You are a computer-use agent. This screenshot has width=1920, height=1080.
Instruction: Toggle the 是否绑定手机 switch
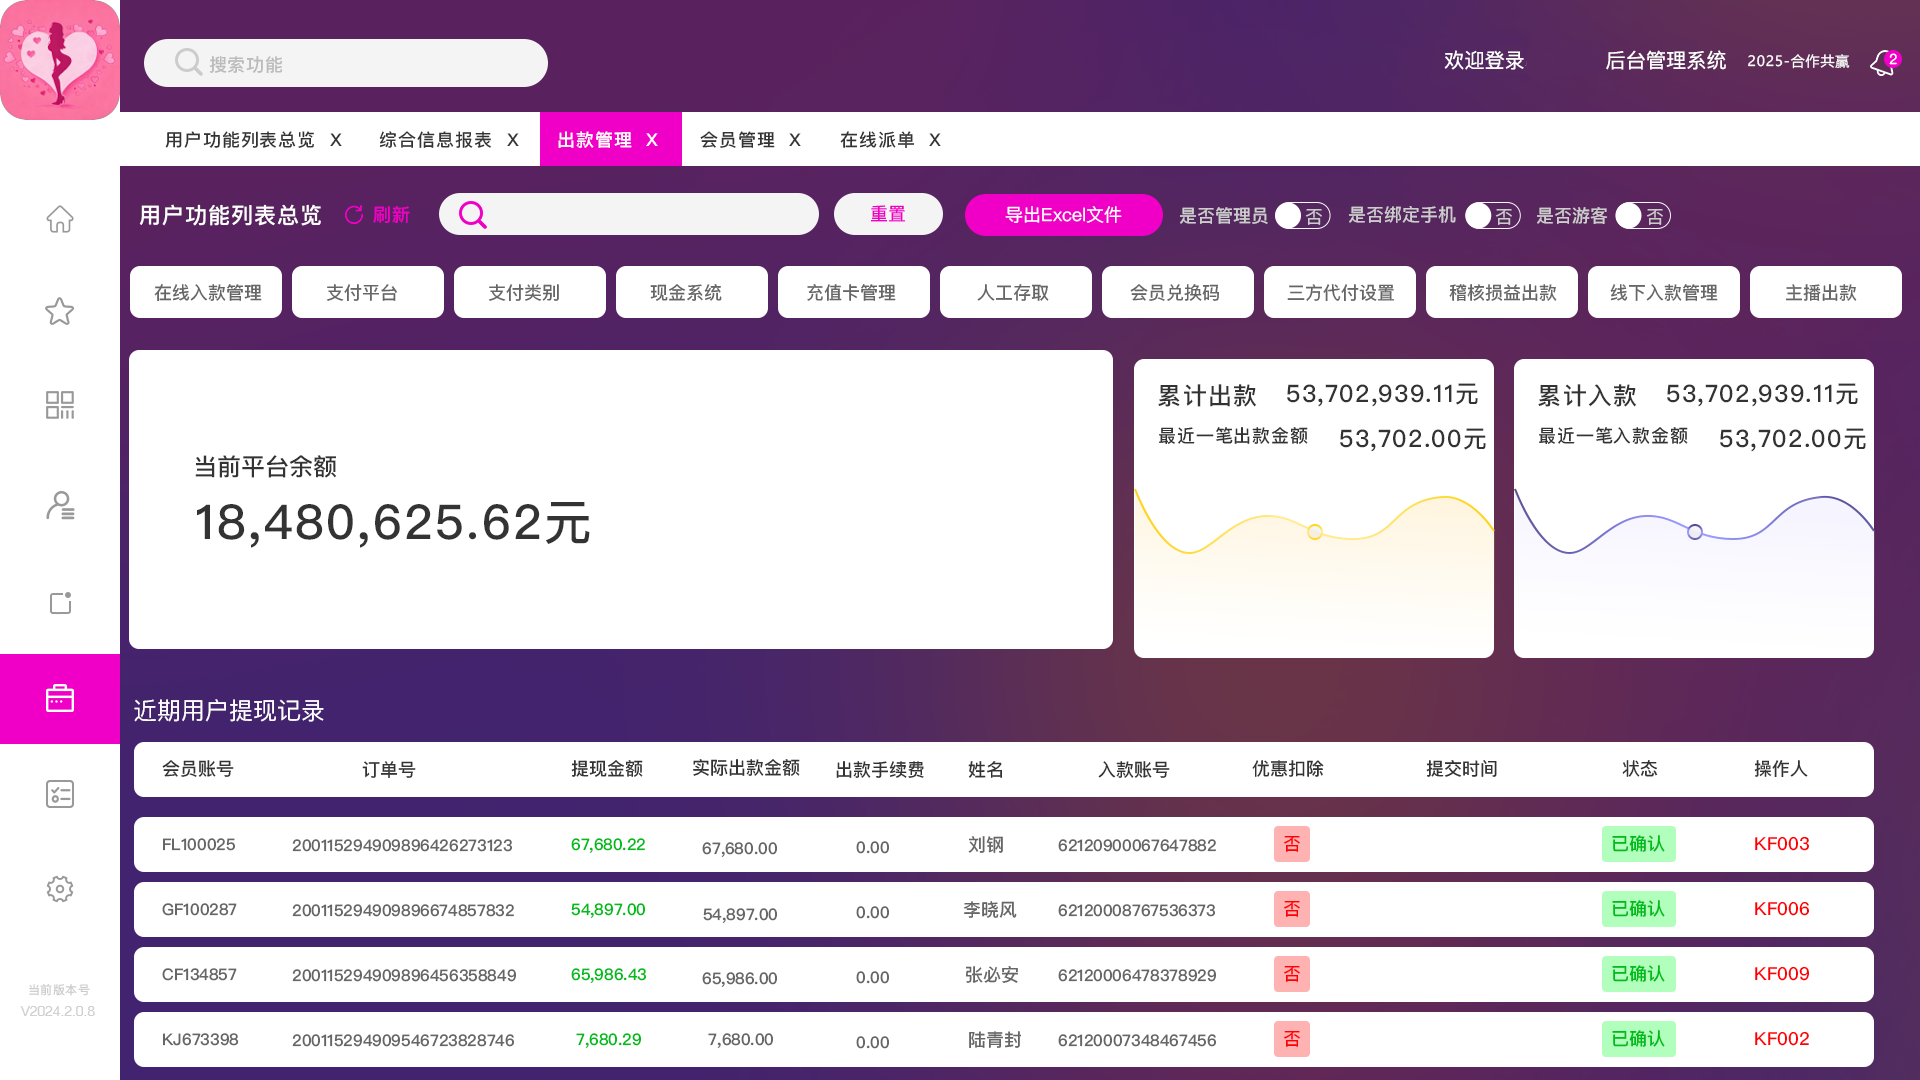(x=1491, y=216)
